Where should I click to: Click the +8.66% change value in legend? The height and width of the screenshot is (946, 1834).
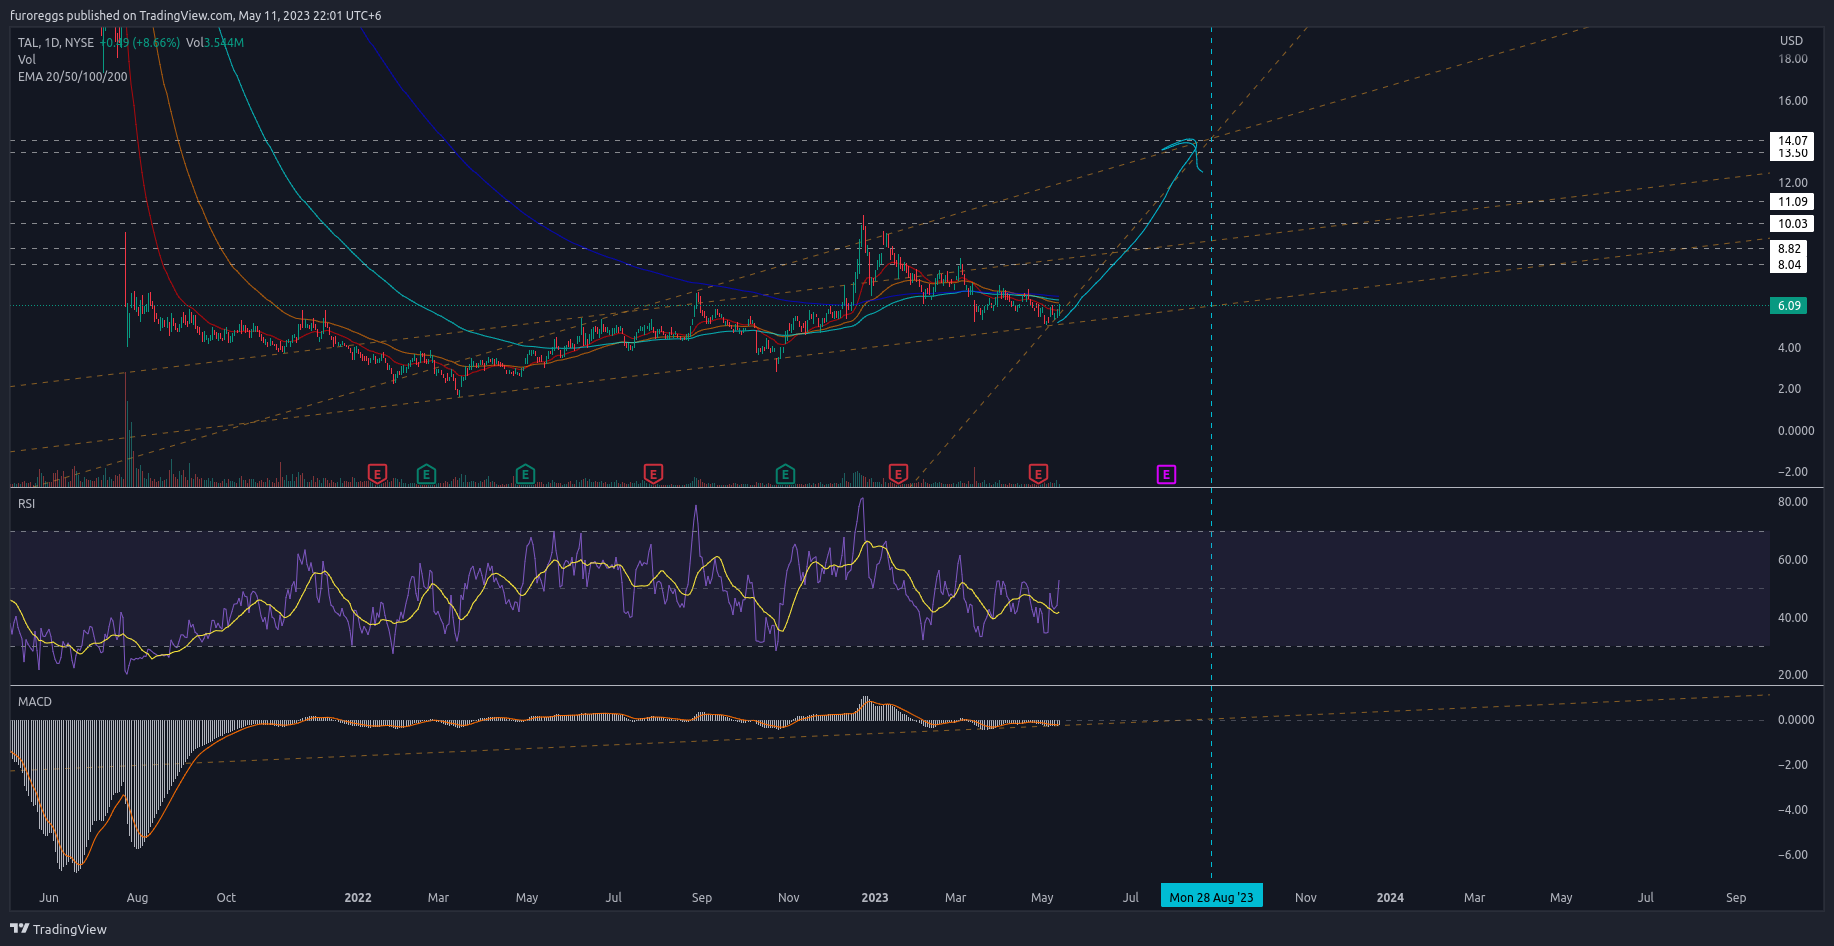click(156, 43)
